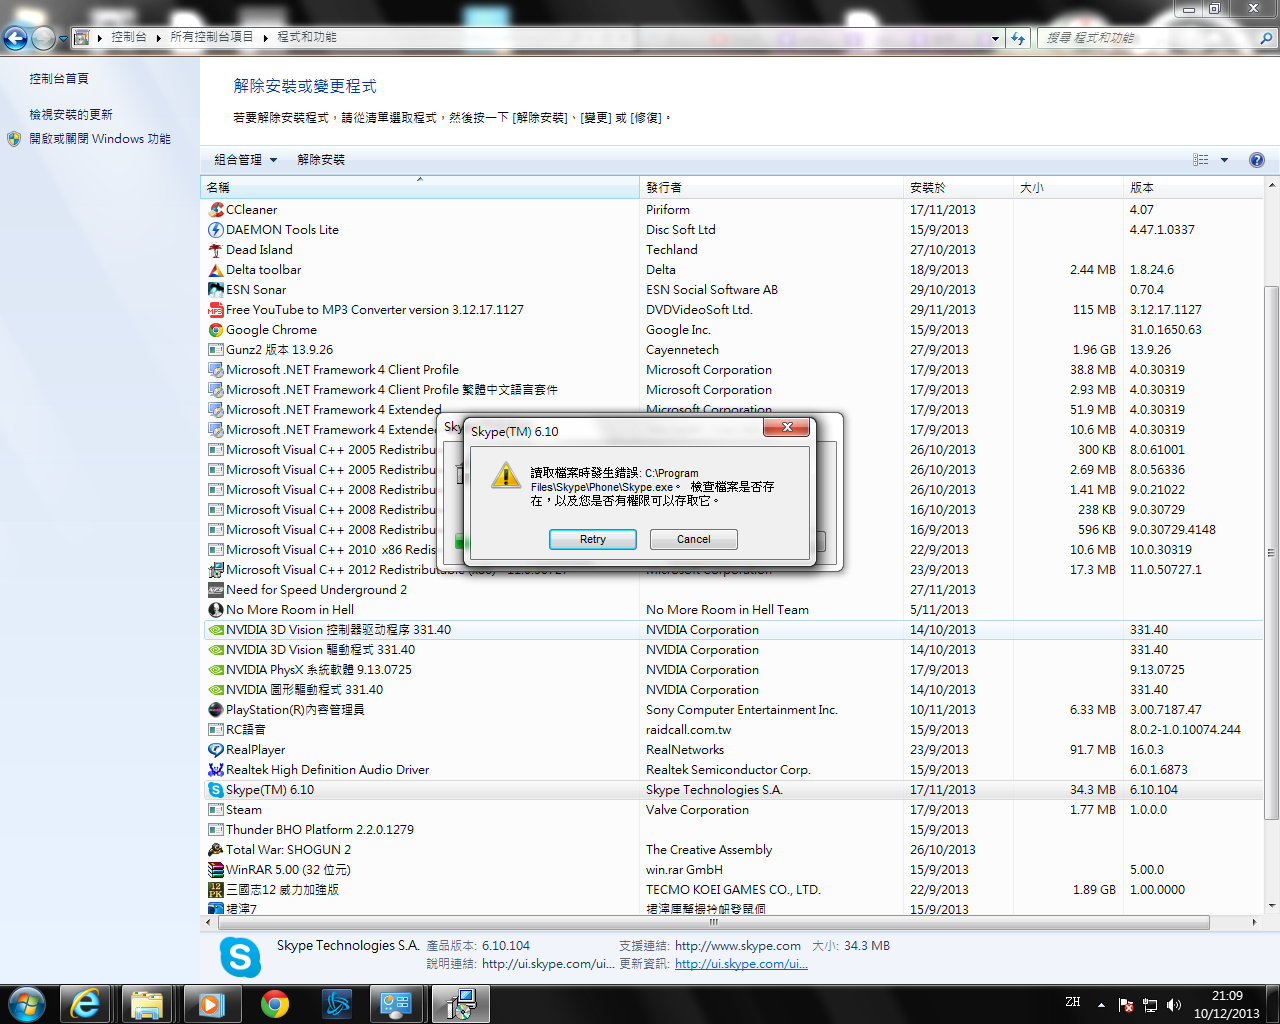
Task: Open Internet Explorer from the taskbar
Action: [85, 1004]
